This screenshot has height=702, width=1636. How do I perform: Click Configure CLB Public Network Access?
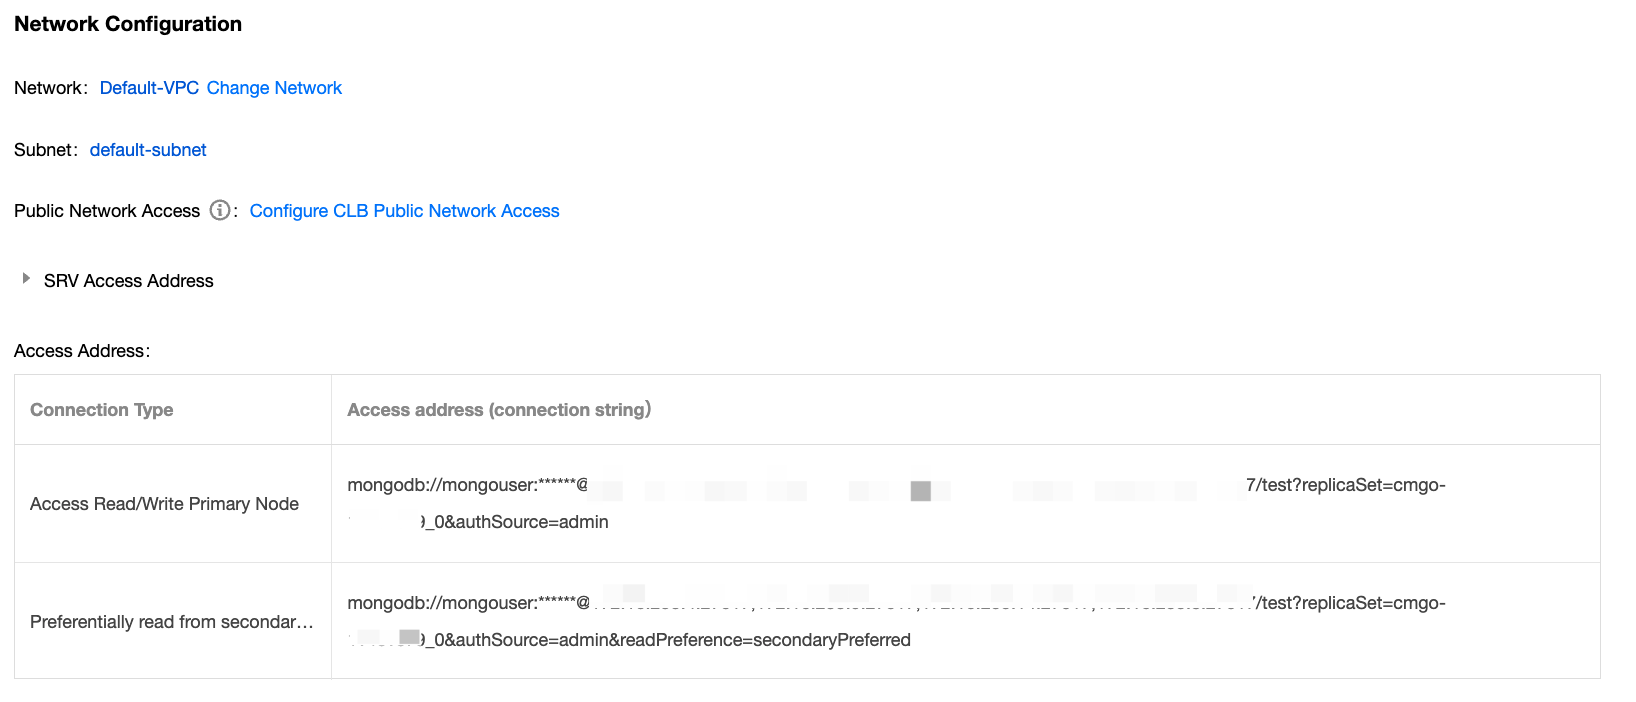coord(404,211)
